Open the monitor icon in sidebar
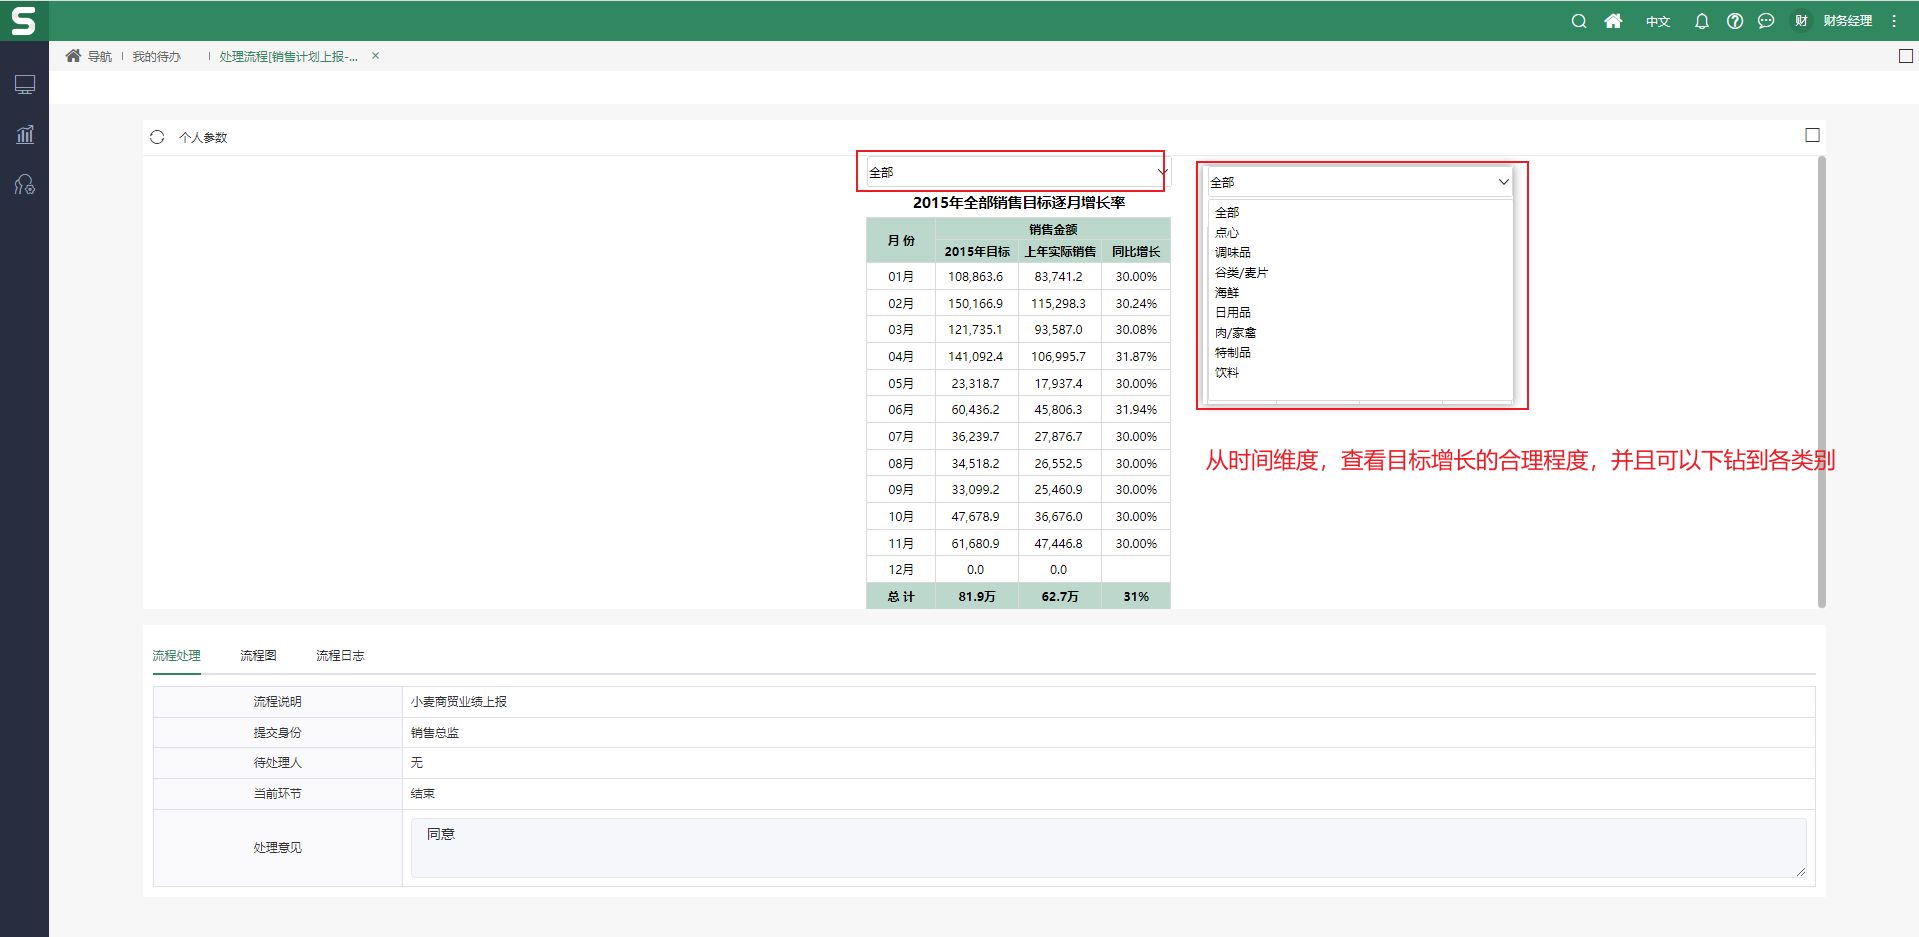The height and width of the screenshot is (937, 1919). click(25, 85)
